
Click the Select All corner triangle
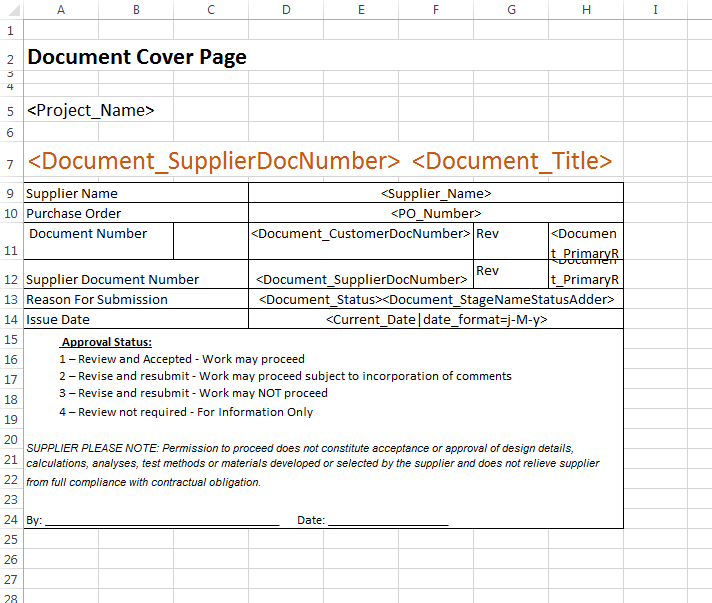point(13,10)
